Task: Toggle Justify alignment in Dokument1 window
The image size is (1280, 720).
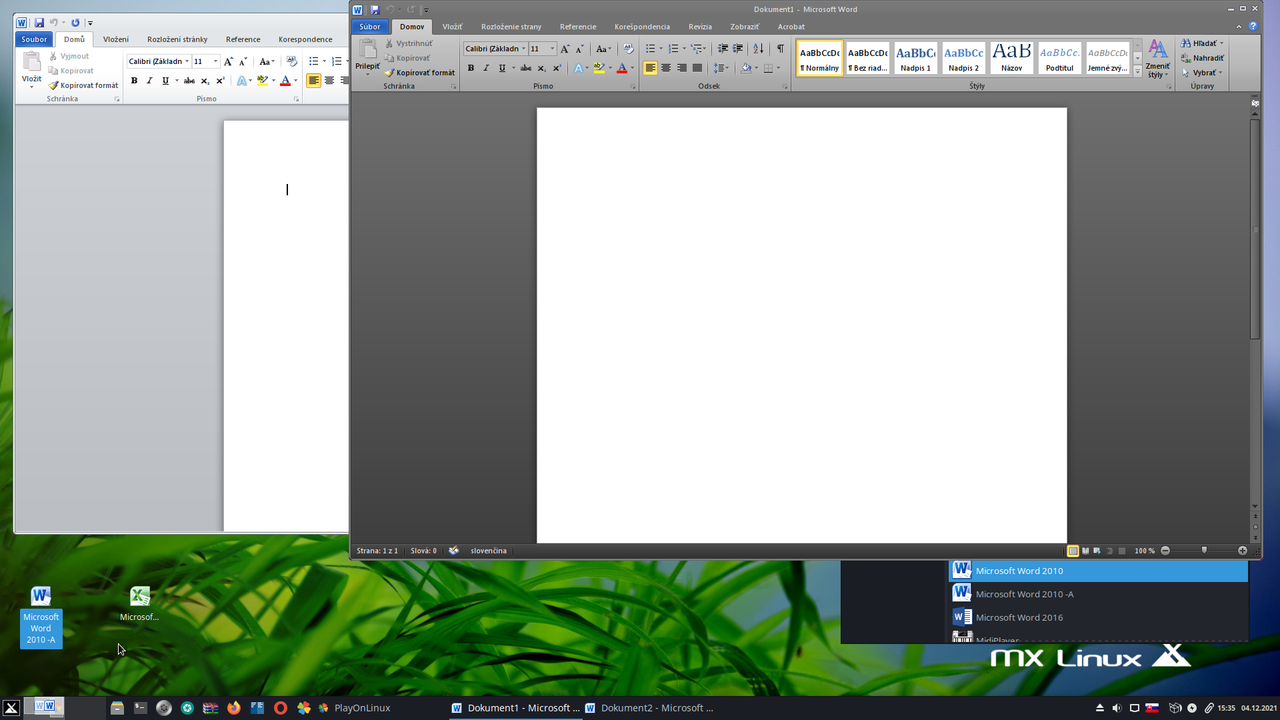Action: [697, 68]
